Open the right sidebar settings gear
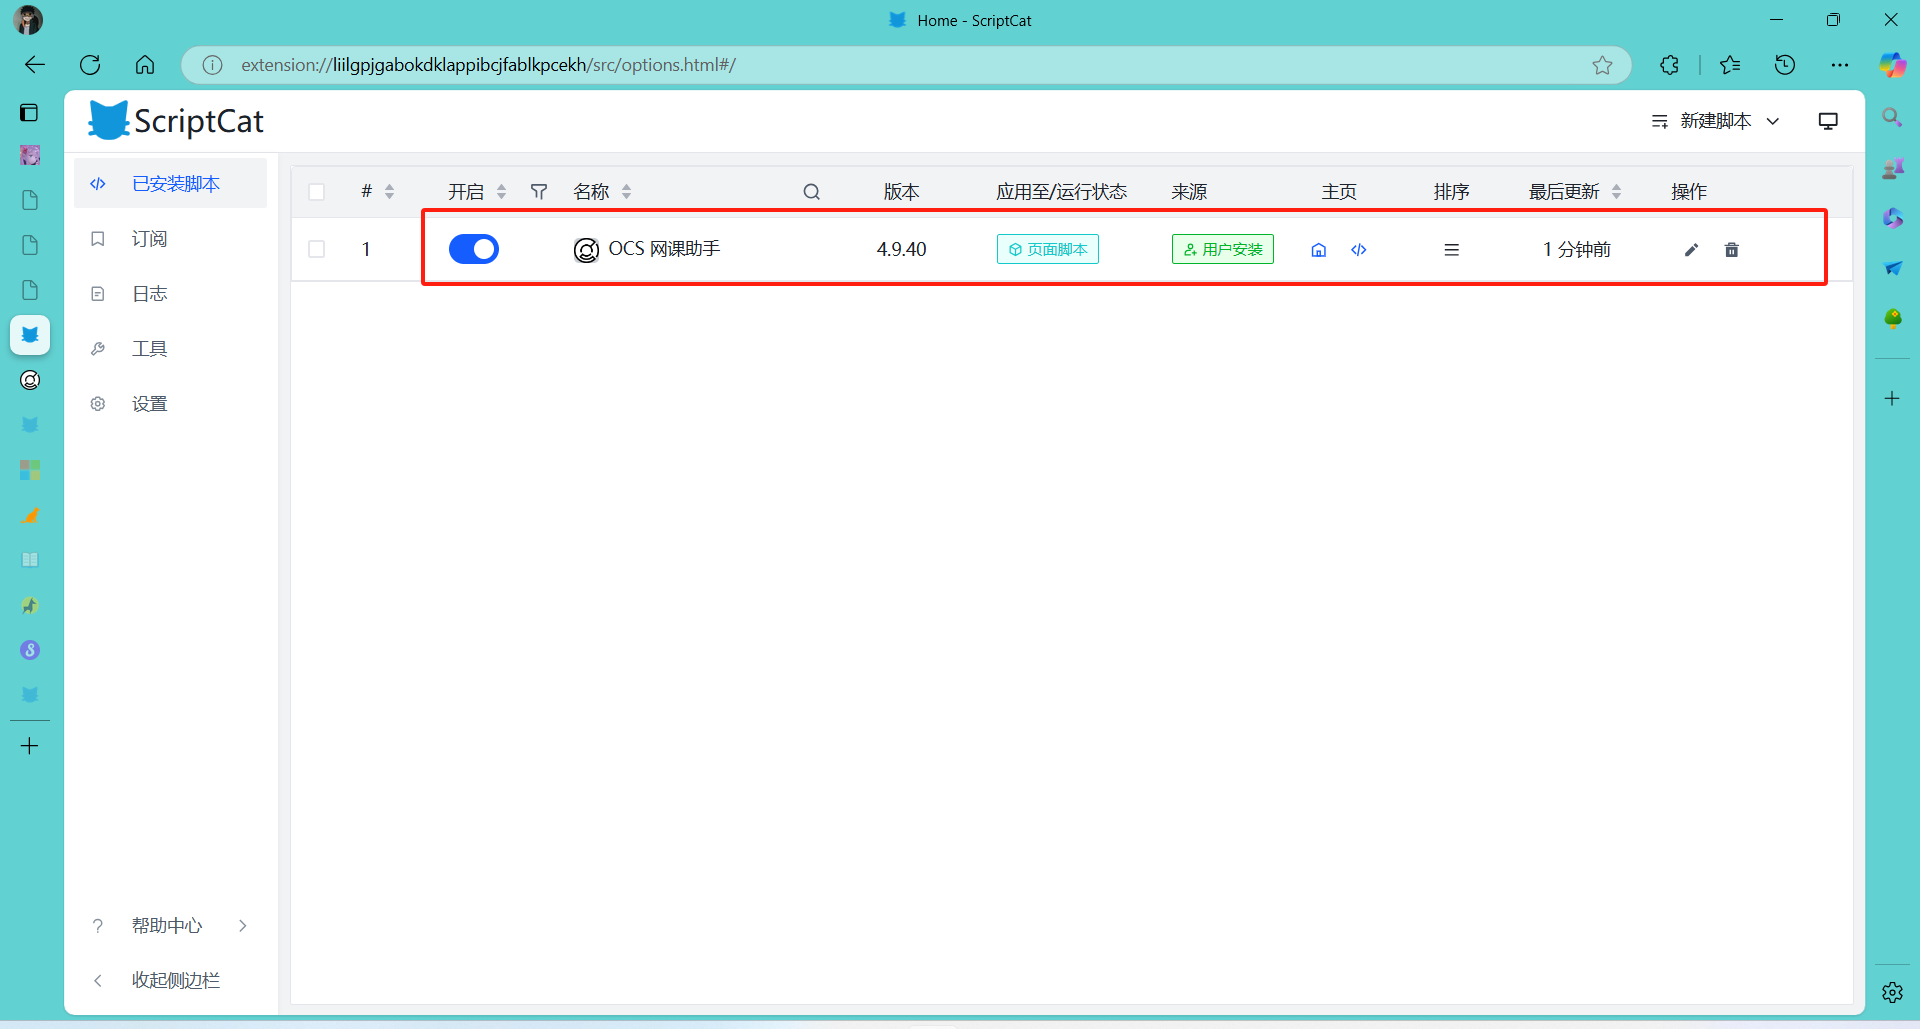Image resolution: width=1920 pixels, height=1029 pixels. (1892, 993)
